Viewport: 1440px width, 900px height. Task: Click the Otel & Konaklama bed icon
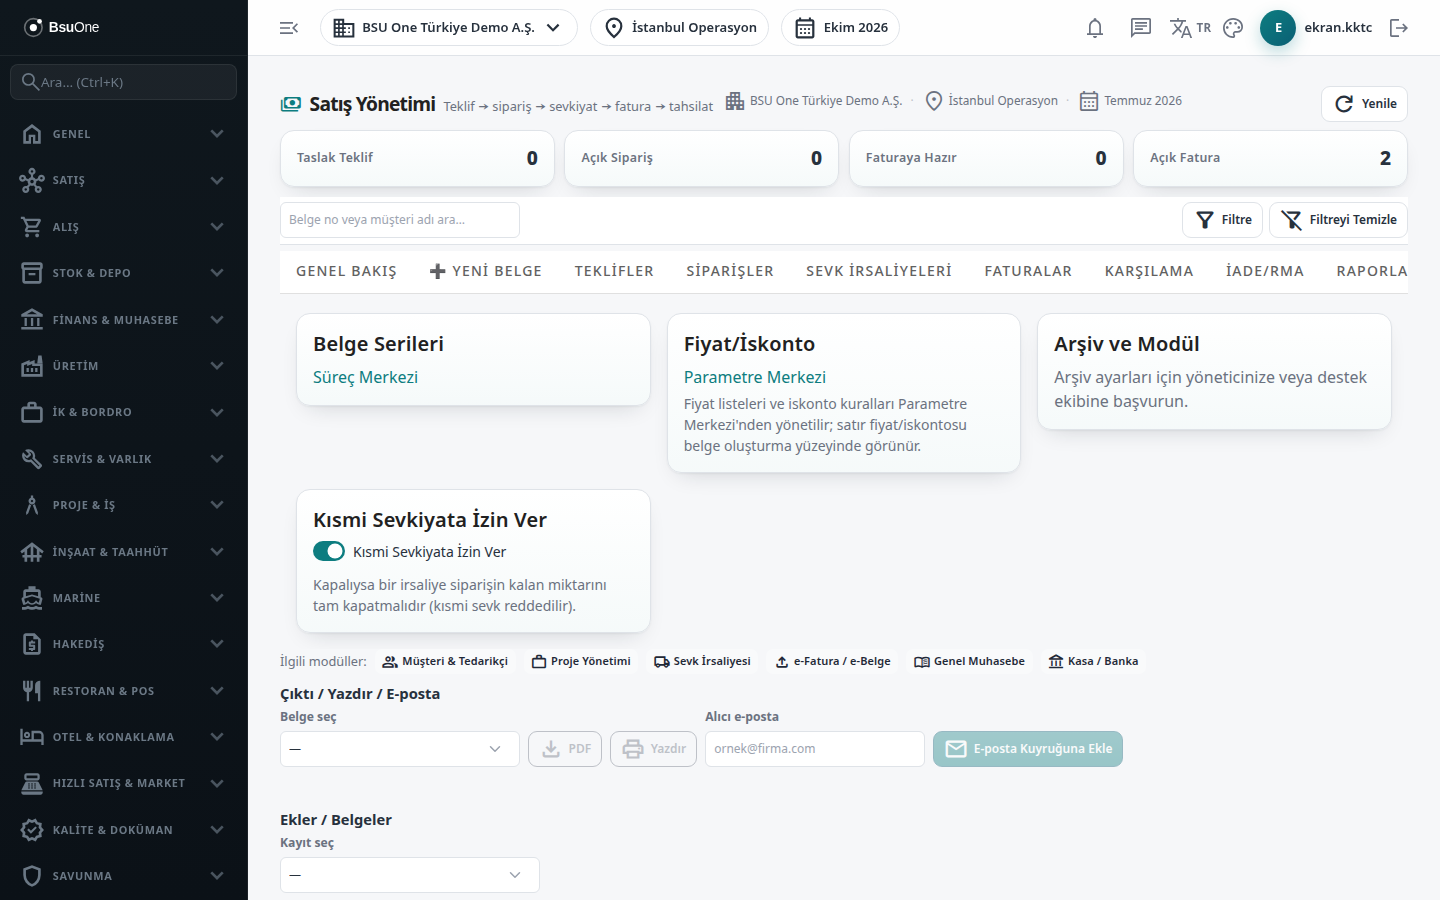pyautogui.click(x=32, y=737)
